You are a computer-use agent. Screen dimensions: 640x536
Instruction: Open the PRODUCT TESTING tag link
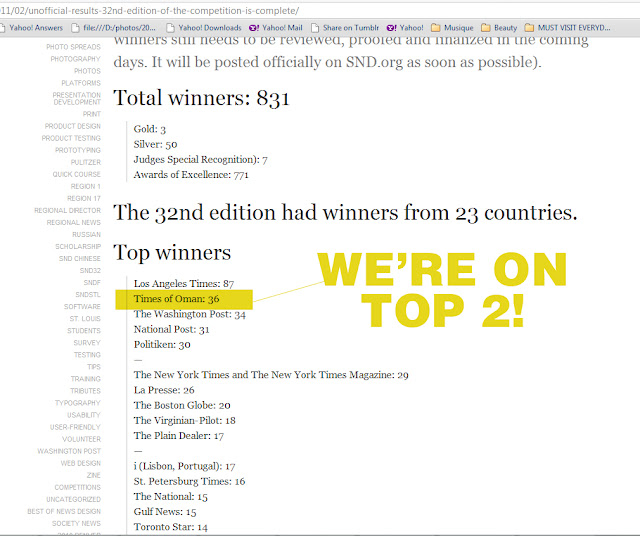(x=71, y=138)
